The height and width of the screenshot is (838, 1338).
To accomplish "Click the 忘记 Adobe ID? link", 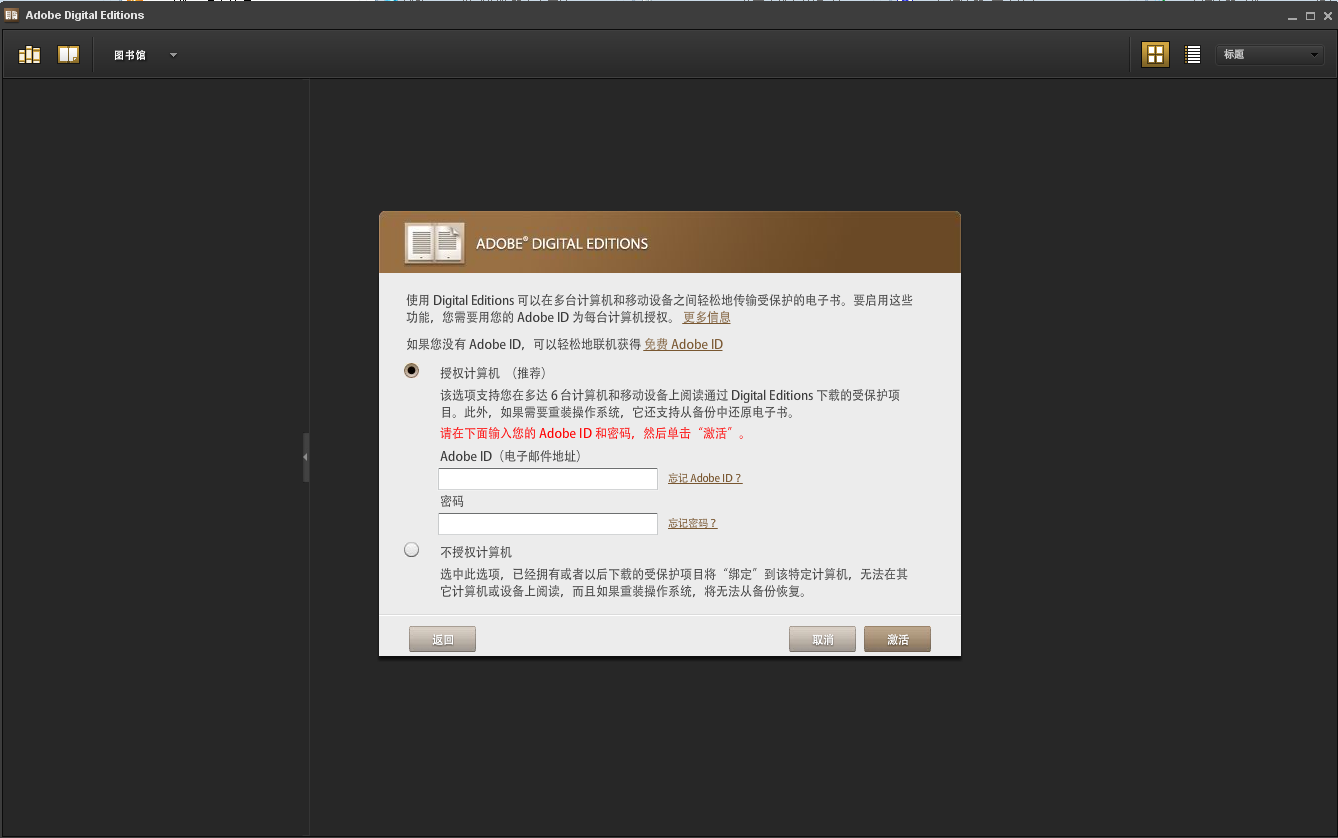I will [705, 478].
